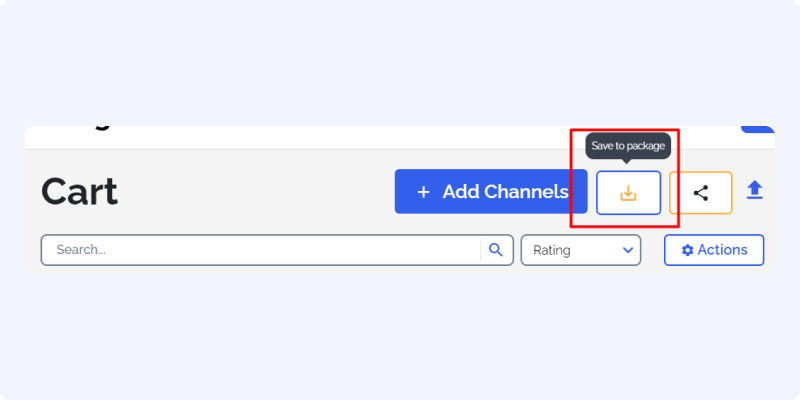
Task: Select the orange-bordered share button
Action: (x=701, y=193)
